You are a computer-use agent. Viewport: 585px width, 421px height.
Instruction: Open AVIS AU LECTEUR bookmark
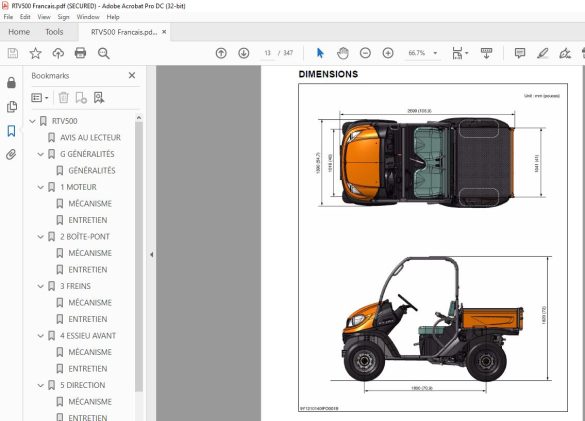pos(90,138)
